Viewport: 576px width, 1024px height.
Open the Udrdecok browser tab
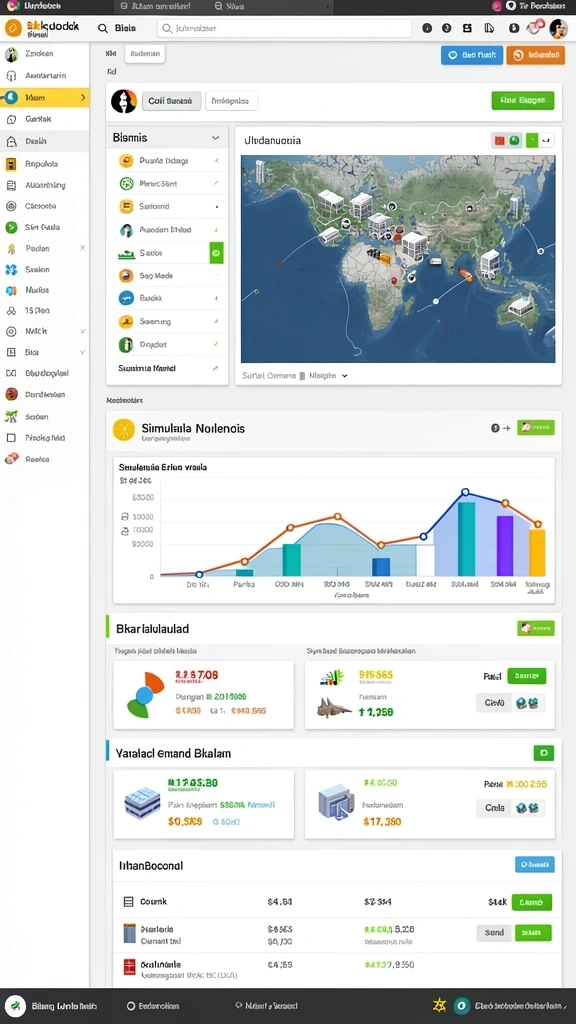[x=34, y=7]
